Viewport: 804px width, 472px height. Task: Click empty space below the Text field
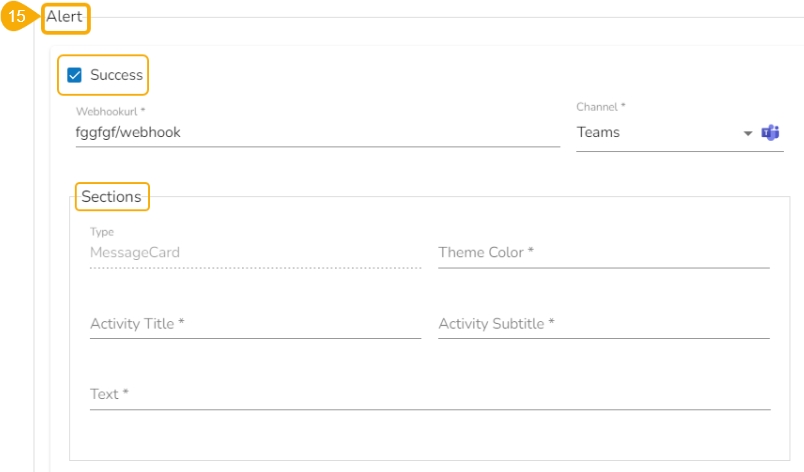pyautogui.click(x=430, y=435)
